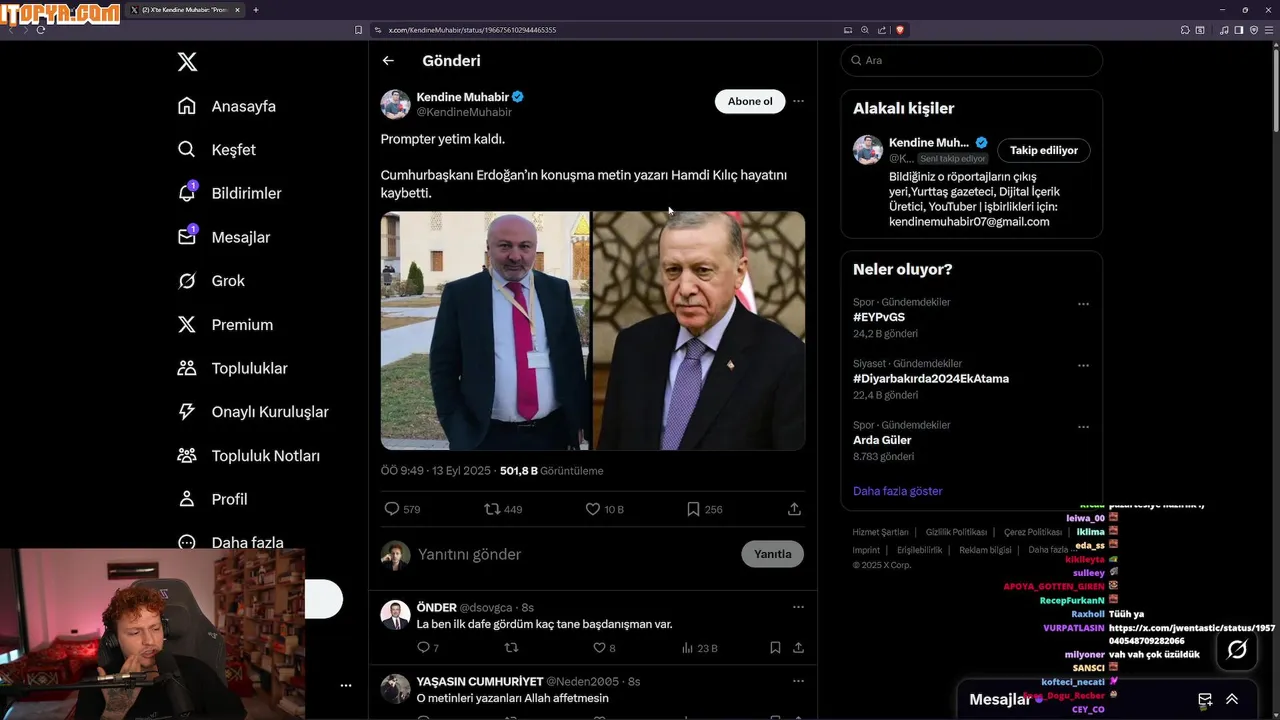Open the Brave Shields icon
The height and width of the screenshot is (720, 1280).
click(x=900, y=30)
